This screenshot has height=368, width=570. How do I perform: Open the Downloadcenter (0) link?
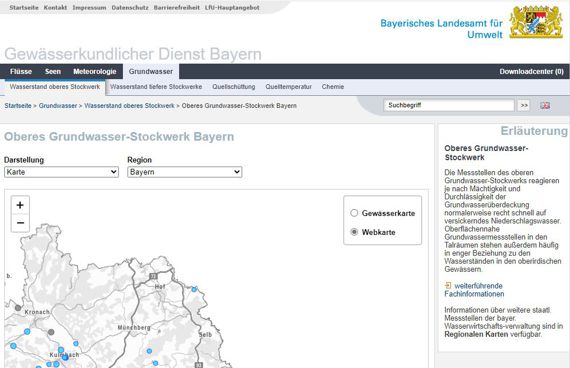[531, 72]
